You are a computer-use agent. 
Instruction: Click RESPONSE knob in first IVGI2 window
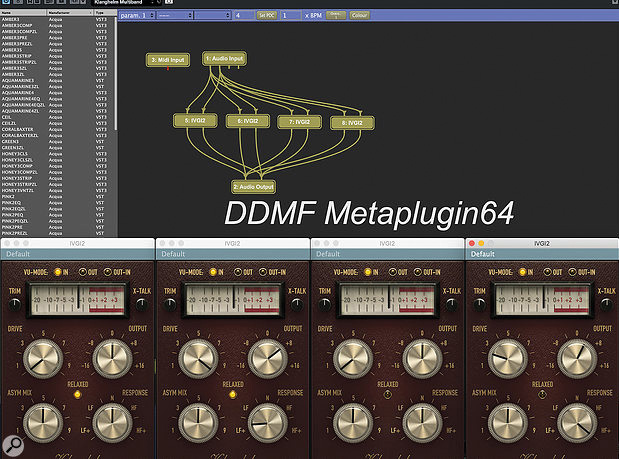pyautogui.click(x=112, y=422)
